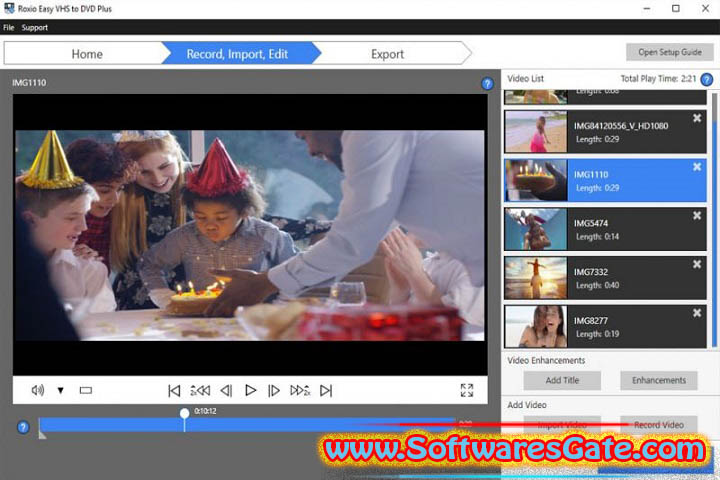Viewport: 720px width, 480px height.
Task: Jump to the start of the clip
Action: click(174, 390)
